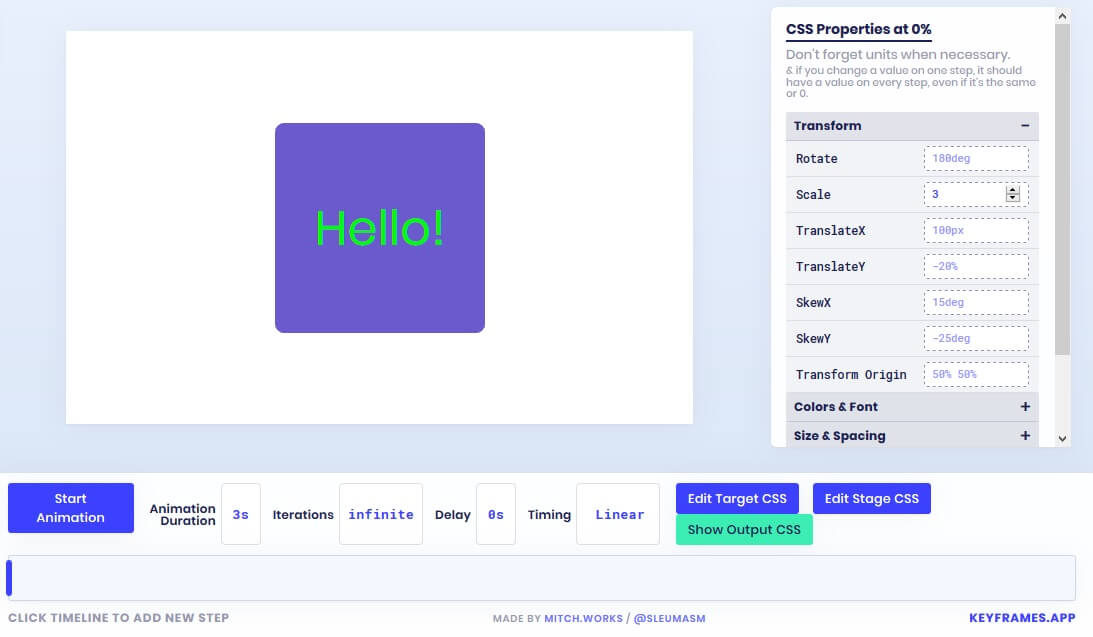1093x637 pixels.
Task: Select the keyframe marker at timeline start
Action: pos(10,577)
